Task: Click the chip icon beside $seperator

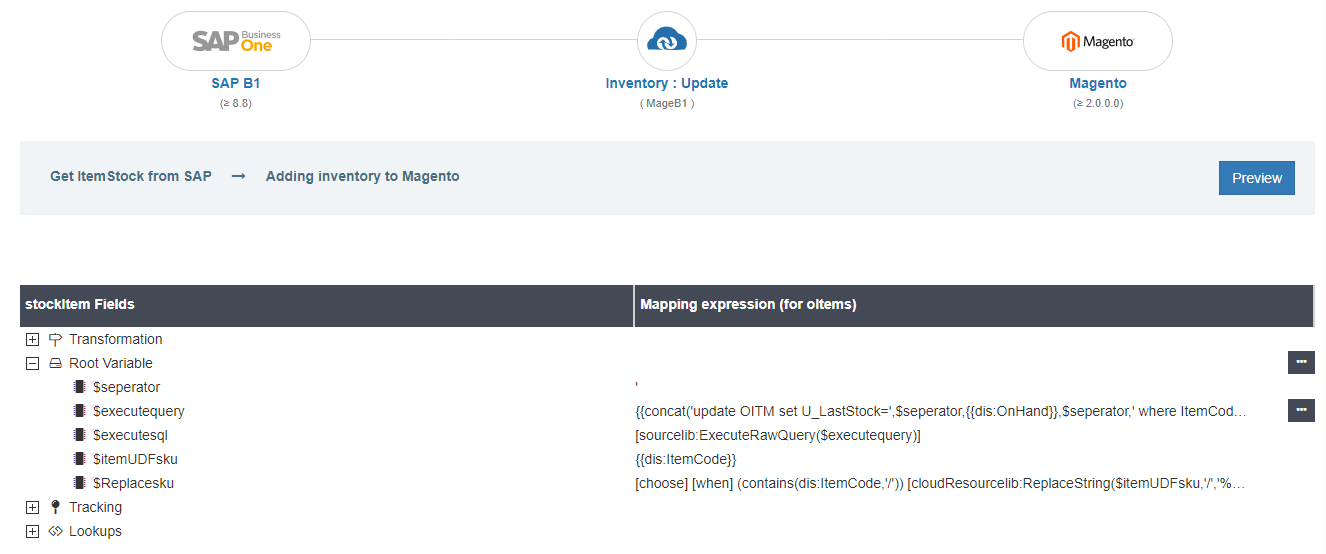Action: [80, 387]
